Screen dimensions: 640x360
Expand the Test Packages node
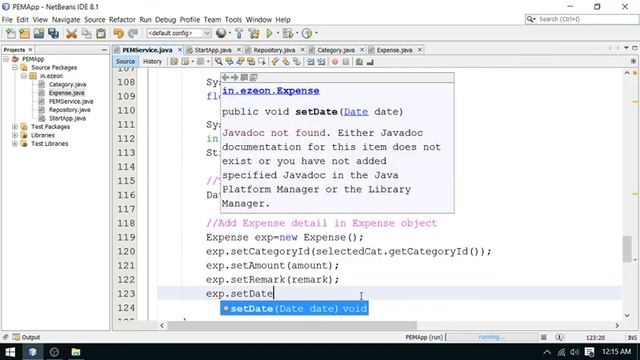click(x=15, y=127)
